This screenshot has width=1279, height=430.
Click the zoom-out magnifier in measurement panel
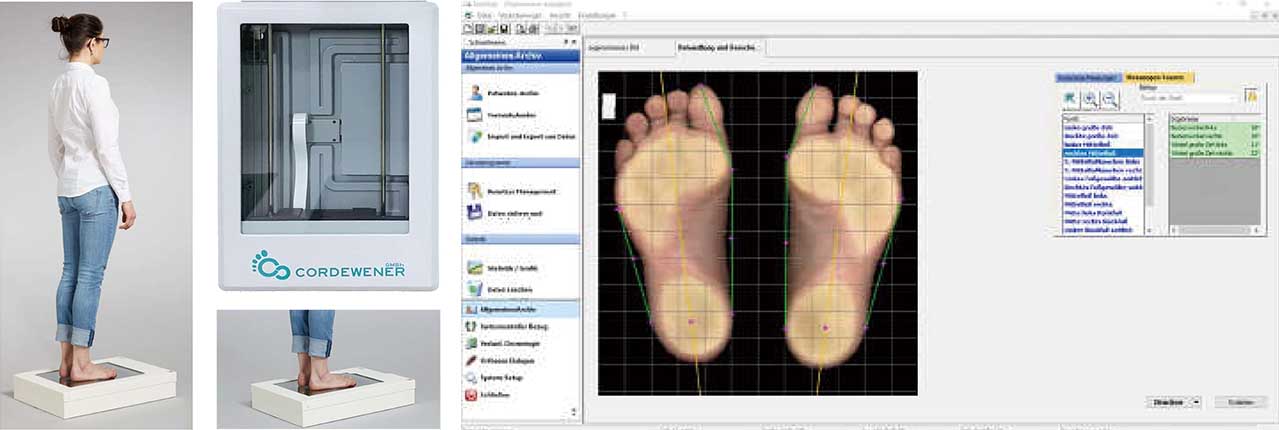pos(1109,99)
